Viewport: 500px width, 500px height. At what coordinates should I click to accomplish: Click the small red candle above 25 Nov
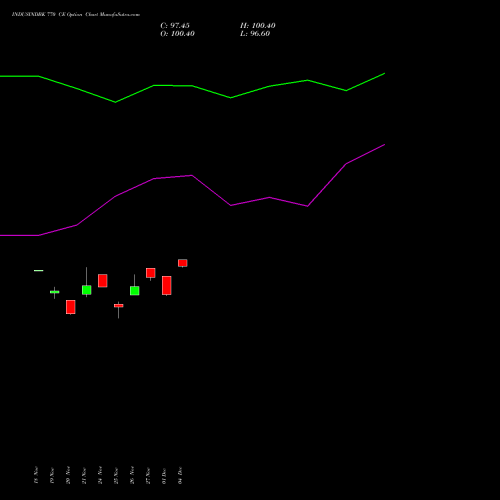tap(119, 306)
